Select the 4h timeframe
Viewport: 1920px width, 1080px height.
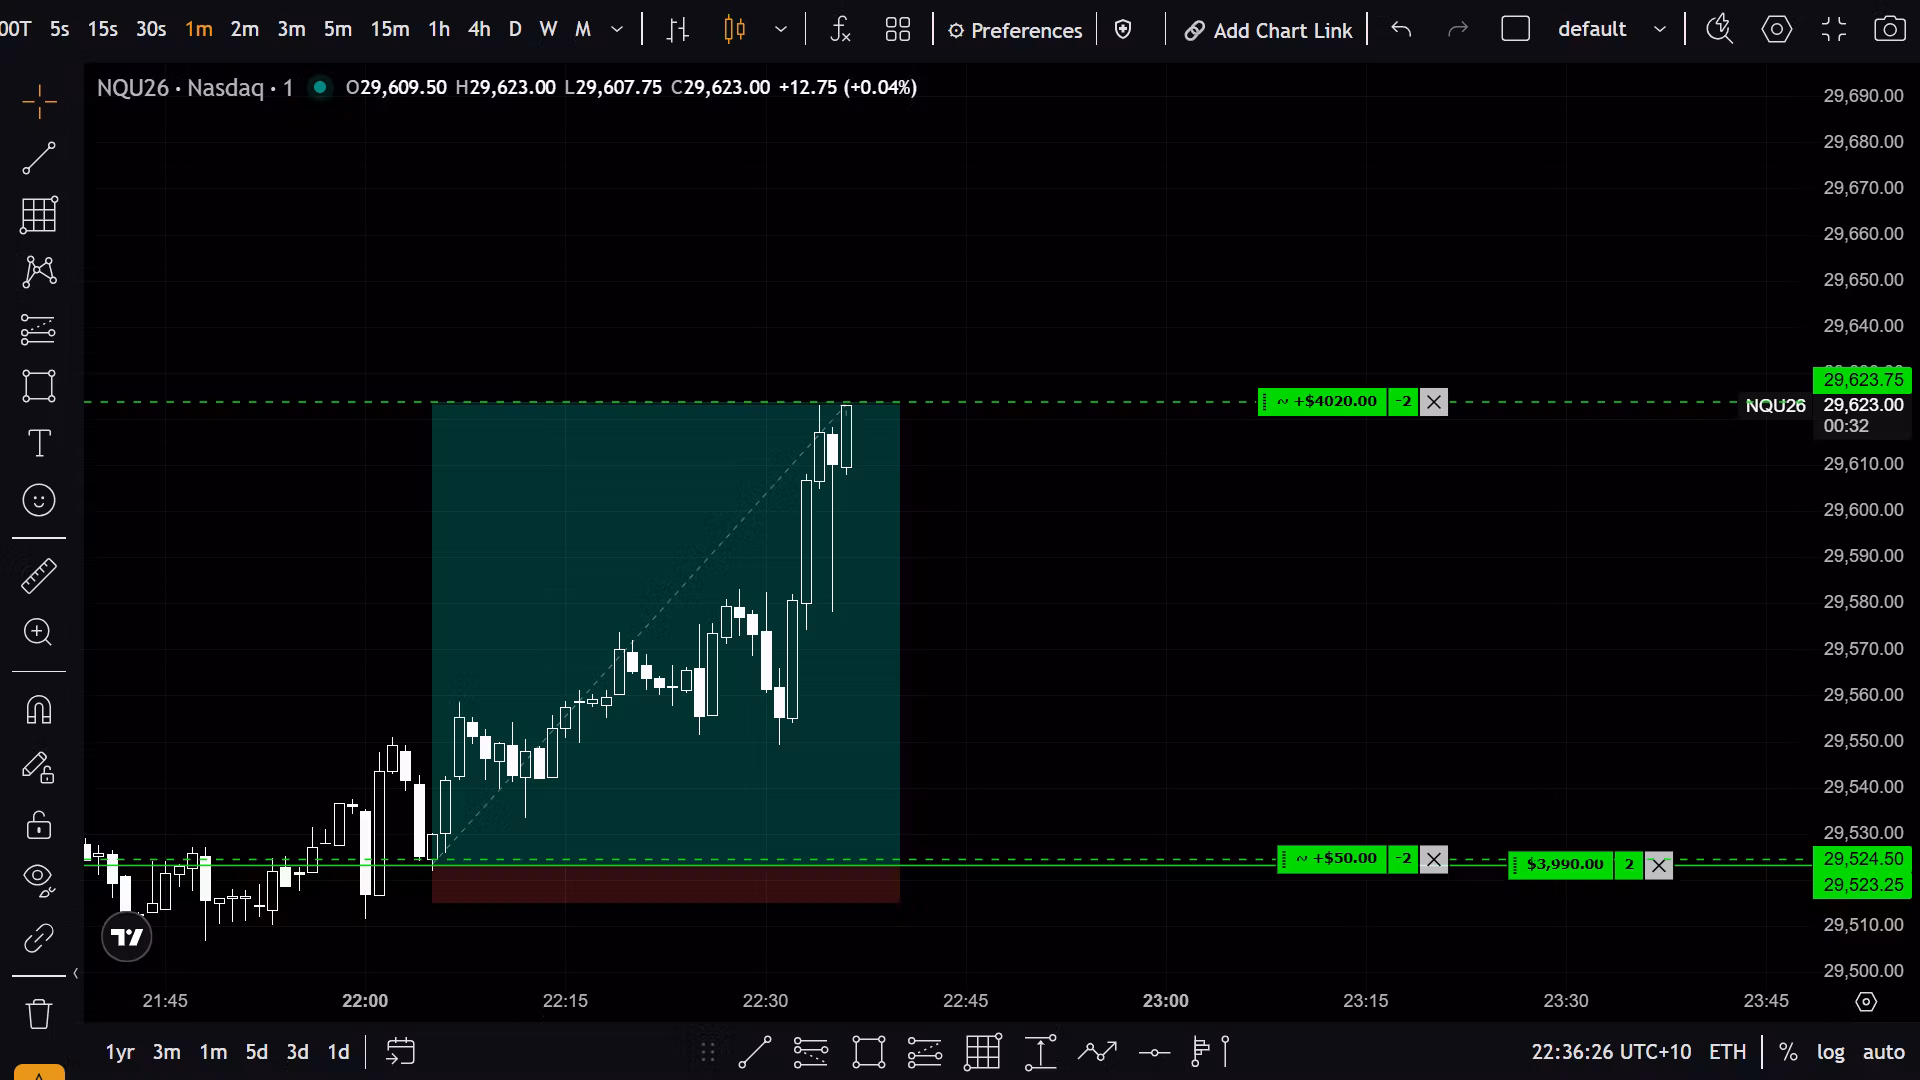[479, 29]
